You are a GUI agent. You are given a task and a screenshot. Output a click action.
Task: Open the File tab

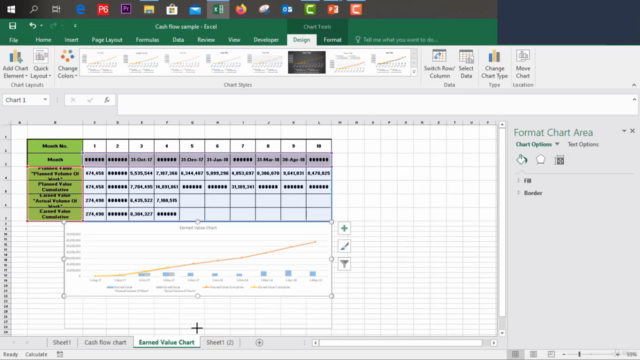[13, 40]
